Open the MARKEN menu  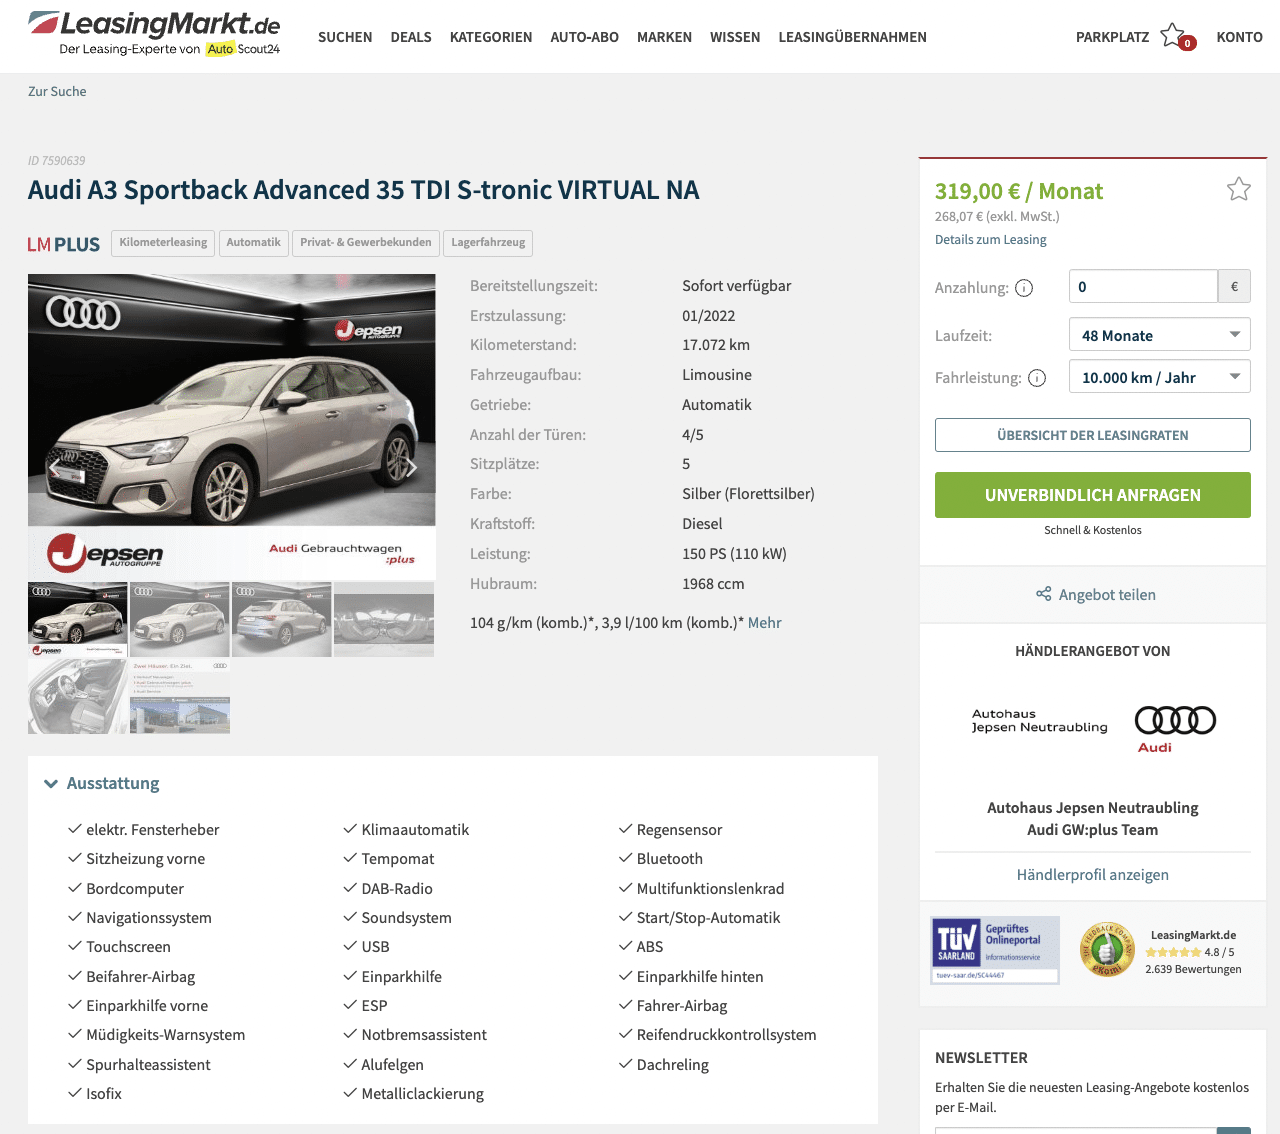click(664, 37)
